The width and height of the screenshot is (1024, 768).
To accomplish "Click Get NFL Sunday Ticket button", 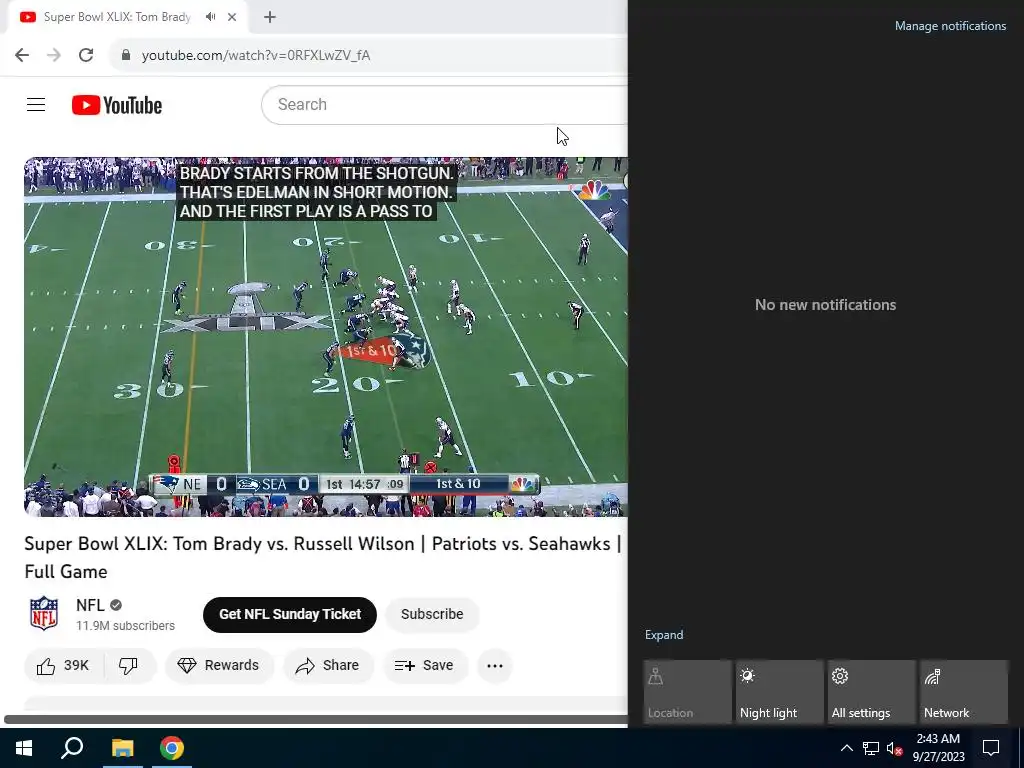I will (290, 615).
